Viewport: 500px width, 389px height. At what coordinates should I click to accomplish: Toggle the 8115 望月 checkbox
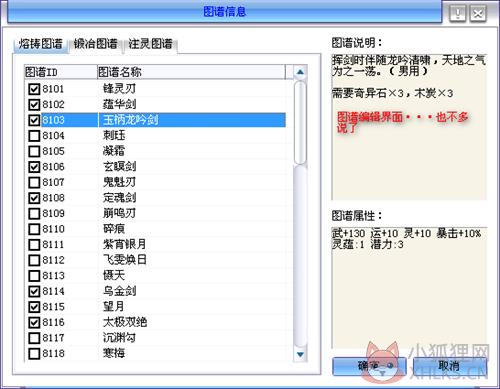pyautogui.click(x=34, y=307)
